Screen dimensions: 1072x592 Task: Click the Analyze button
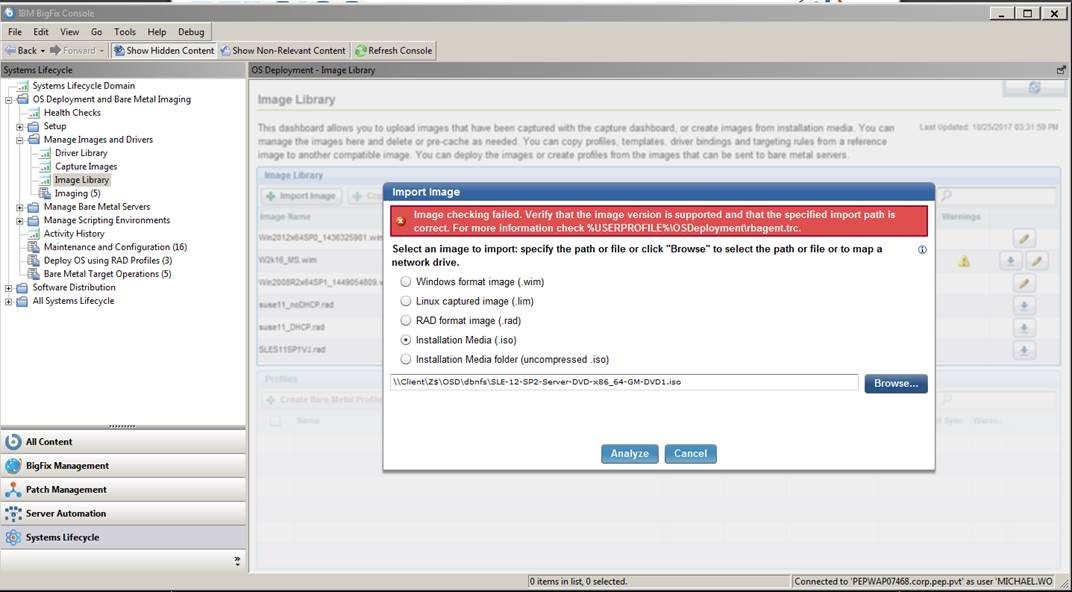coord(629,454)
